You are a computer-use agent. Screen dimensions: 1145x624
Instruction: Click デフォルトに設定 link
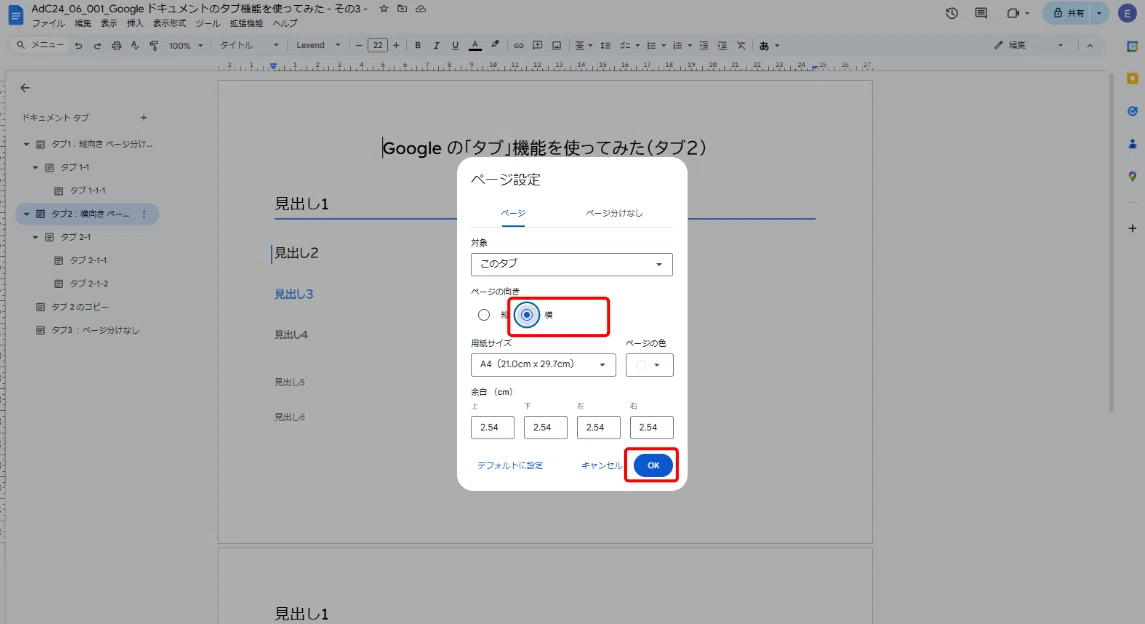pos(510,466)
